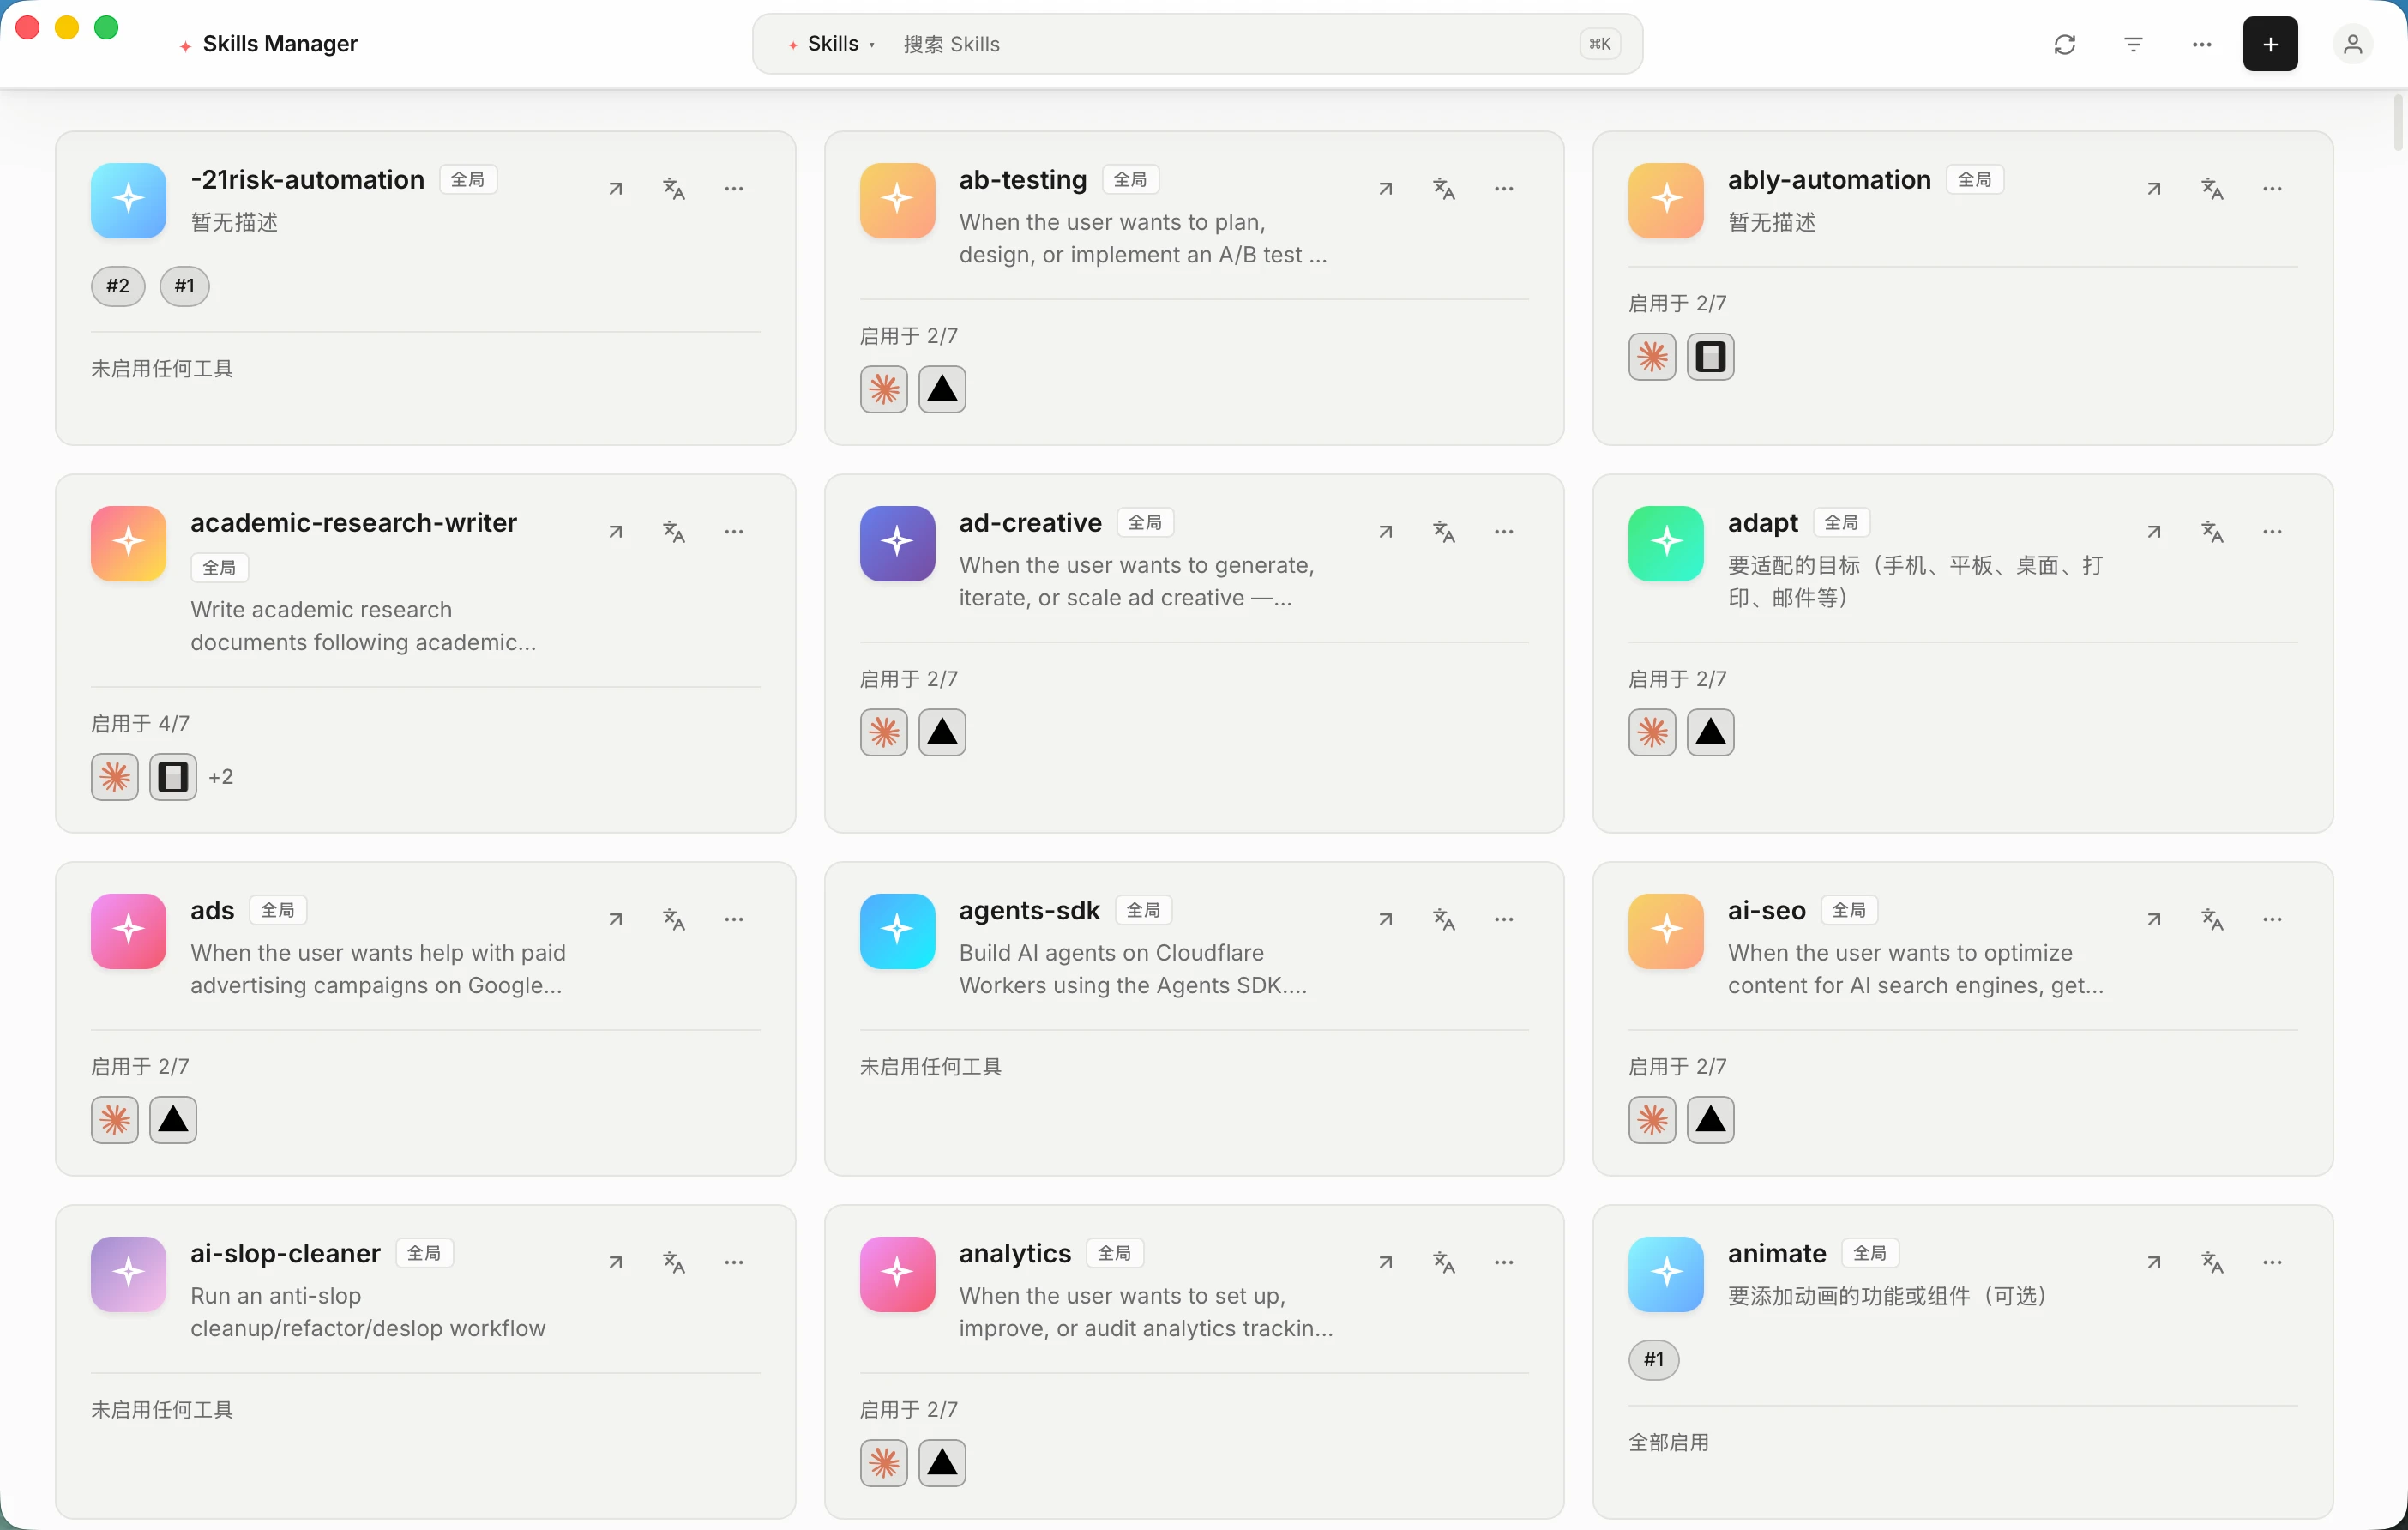Viewport: 2408px width, 1530px height.
Task: Open more options for ab-testing
Action: [x=1504, y=189]
